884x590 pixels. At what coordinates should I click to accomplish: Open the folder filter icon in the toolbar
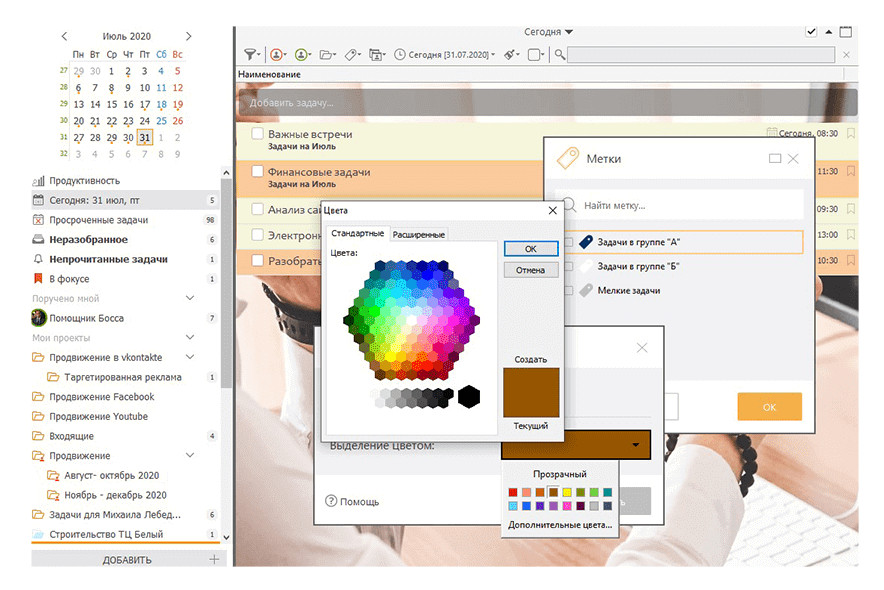tap(327, 55)
